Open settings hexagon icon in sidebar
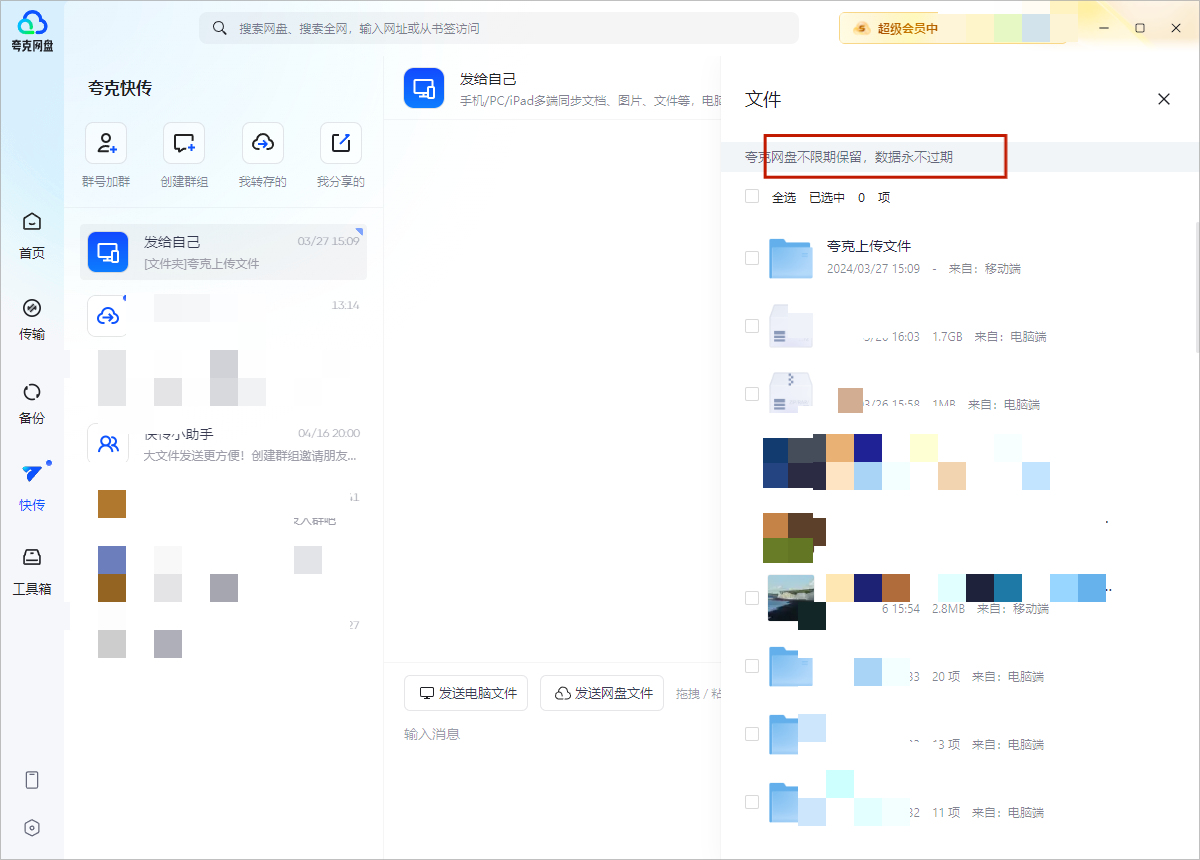 [32, 827]
